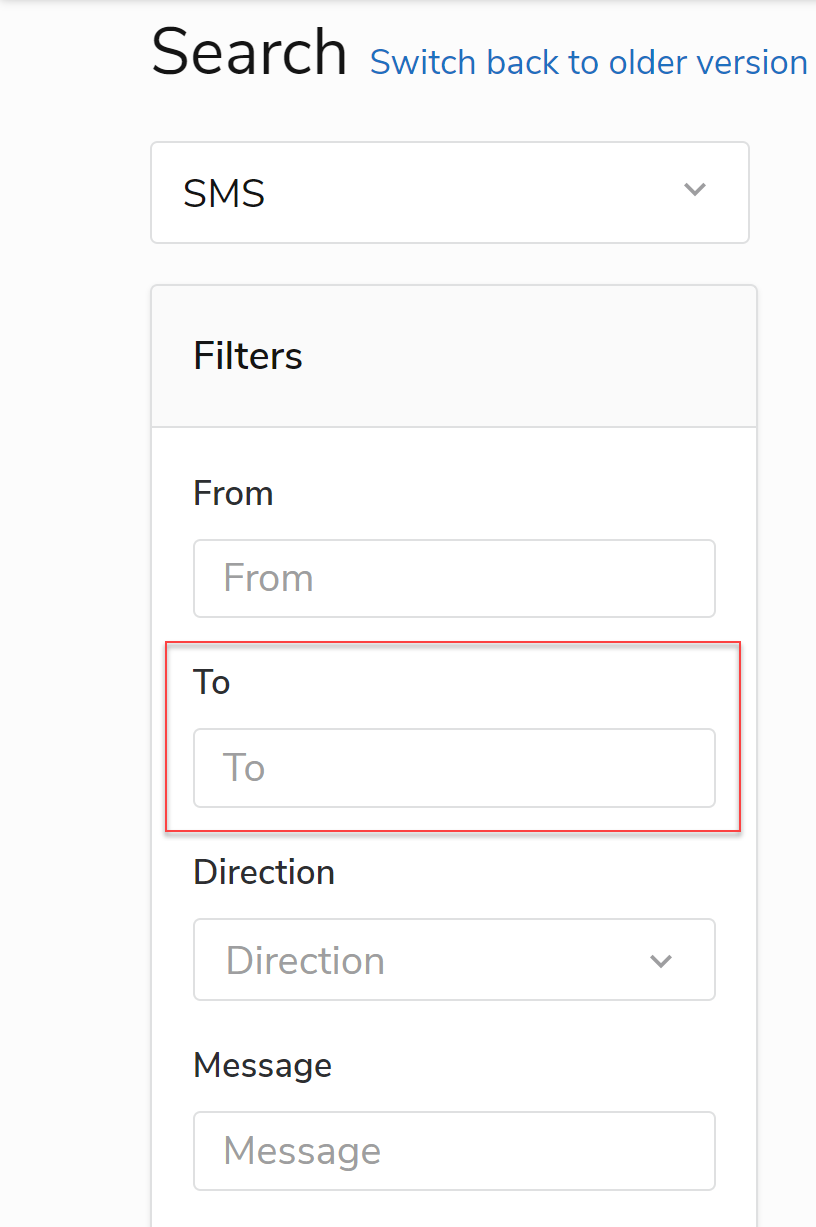This screenshot has height=1227, width=816.
Task: Focus the From filter input field
Action: 454,579
